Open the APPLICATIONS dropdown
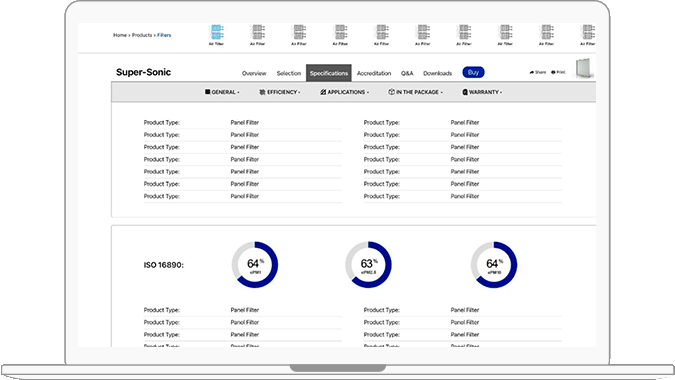 344,92
